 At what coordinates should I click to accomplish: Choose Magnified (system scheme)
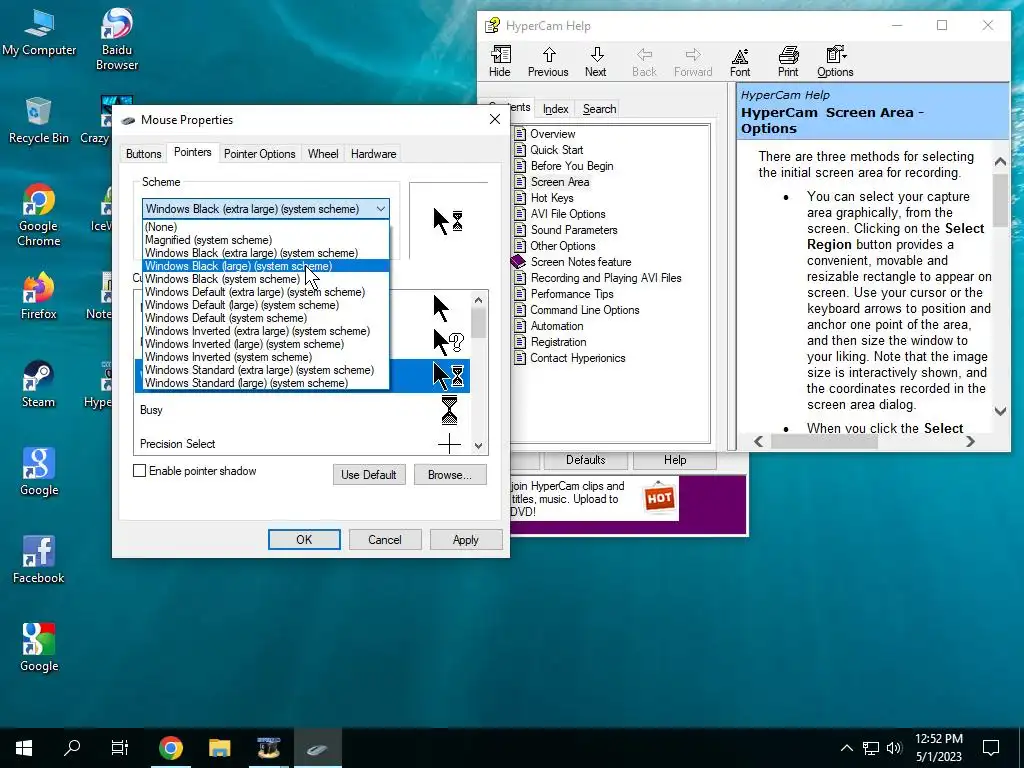266,240
